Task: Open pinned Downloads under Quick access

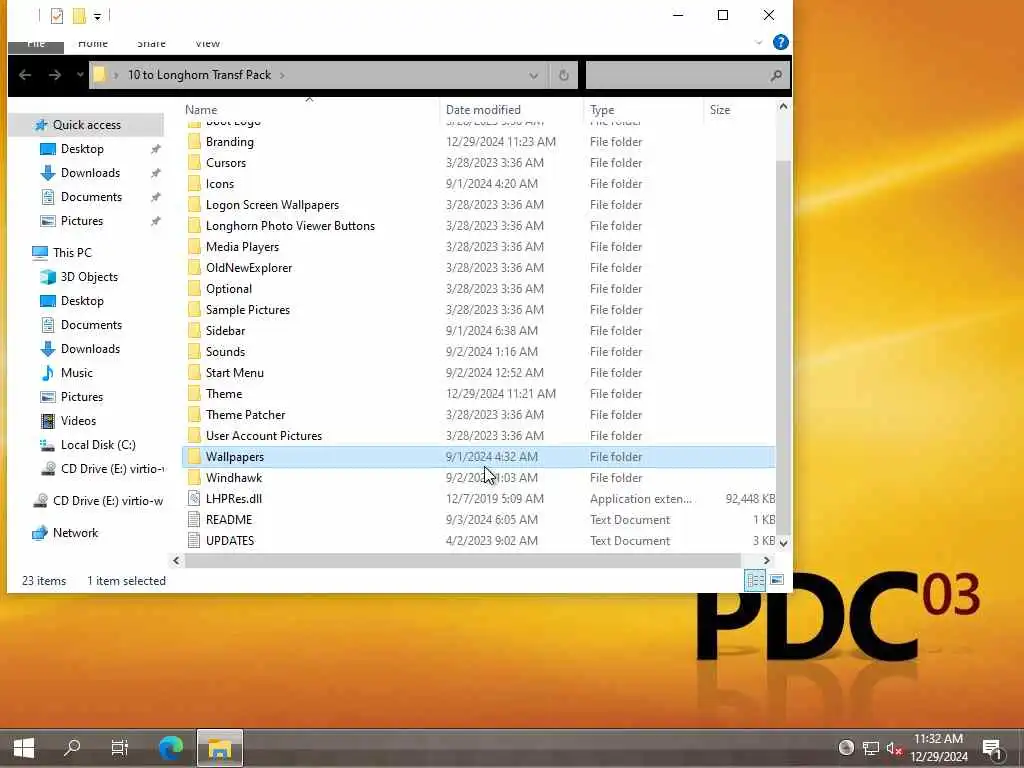Action: pyautogui.click(x=90, y=173)
